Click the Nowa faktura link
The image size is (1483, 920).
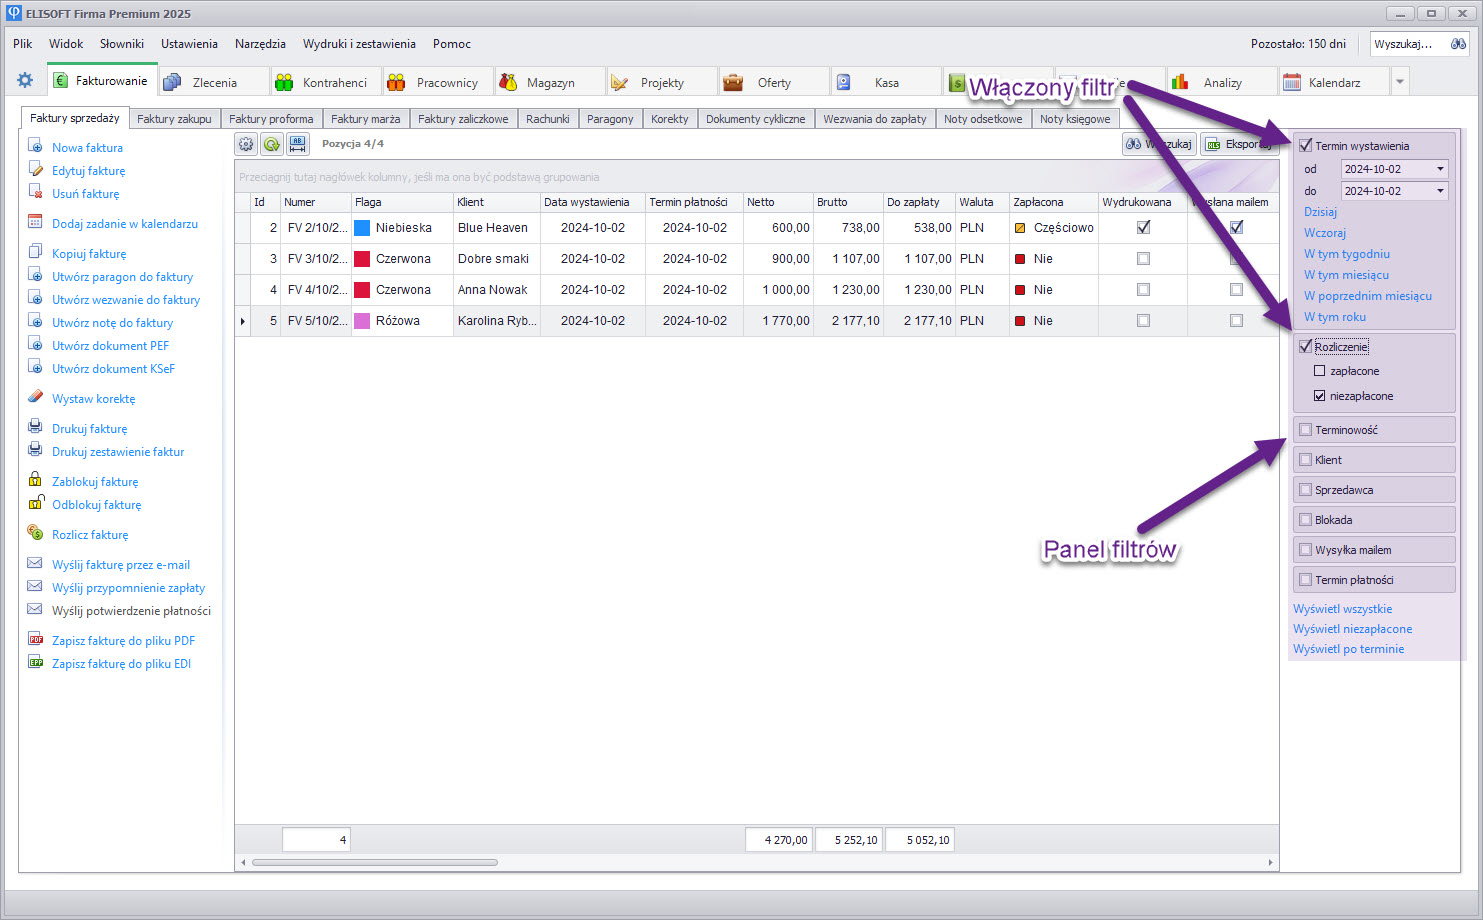tap(87, 147)
